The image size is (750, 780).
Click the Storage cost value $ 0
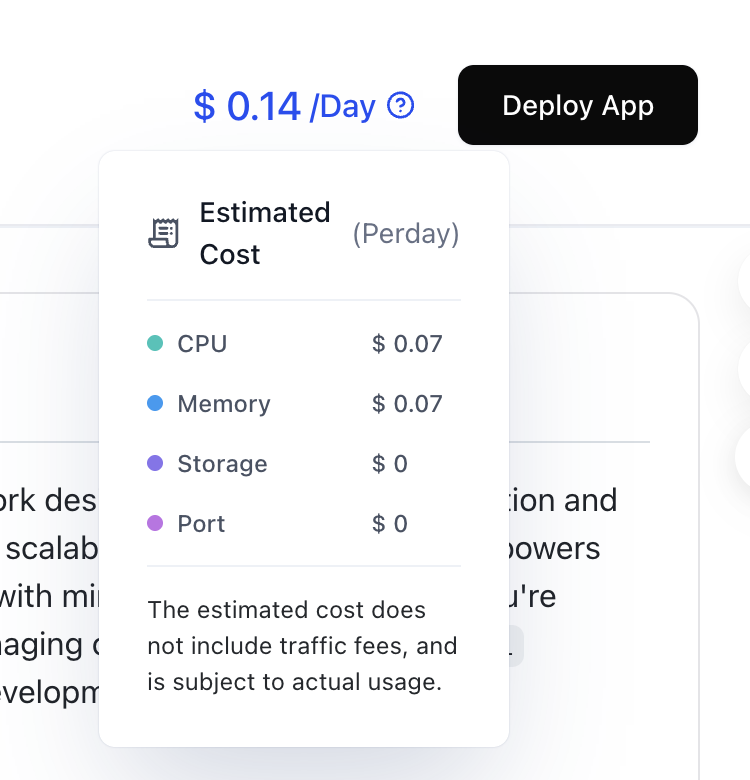click(x=389, y=464)
